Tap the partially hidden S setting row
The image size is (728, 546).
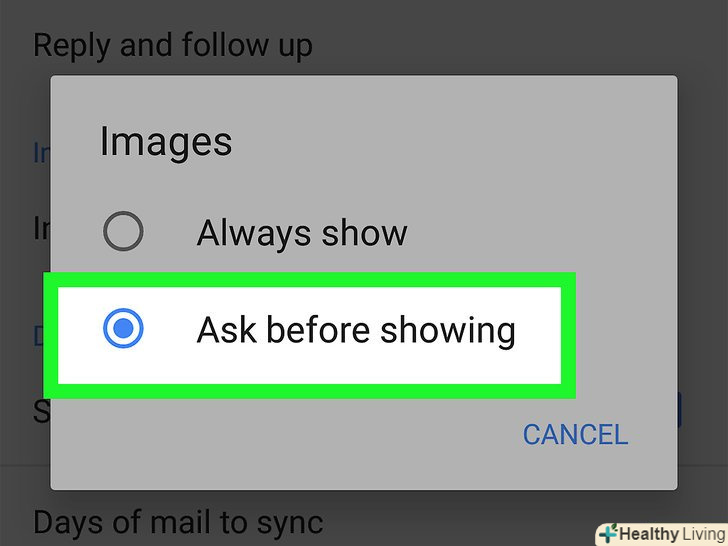click(41, 411)
